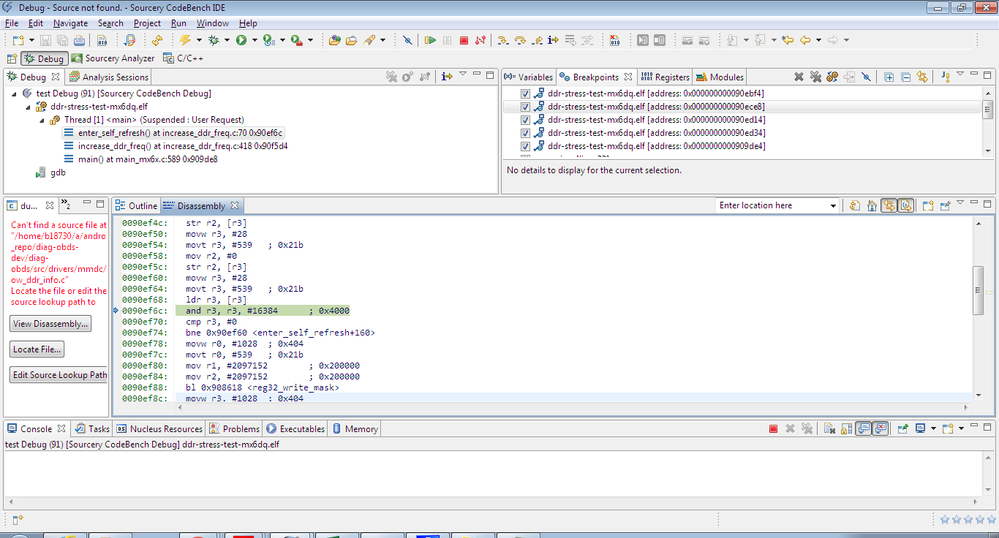This screenshot has width=999, height=538.
Task: Uncheck the breakpoint at address 0x90ebf4
Action: [x=525, y=93]
